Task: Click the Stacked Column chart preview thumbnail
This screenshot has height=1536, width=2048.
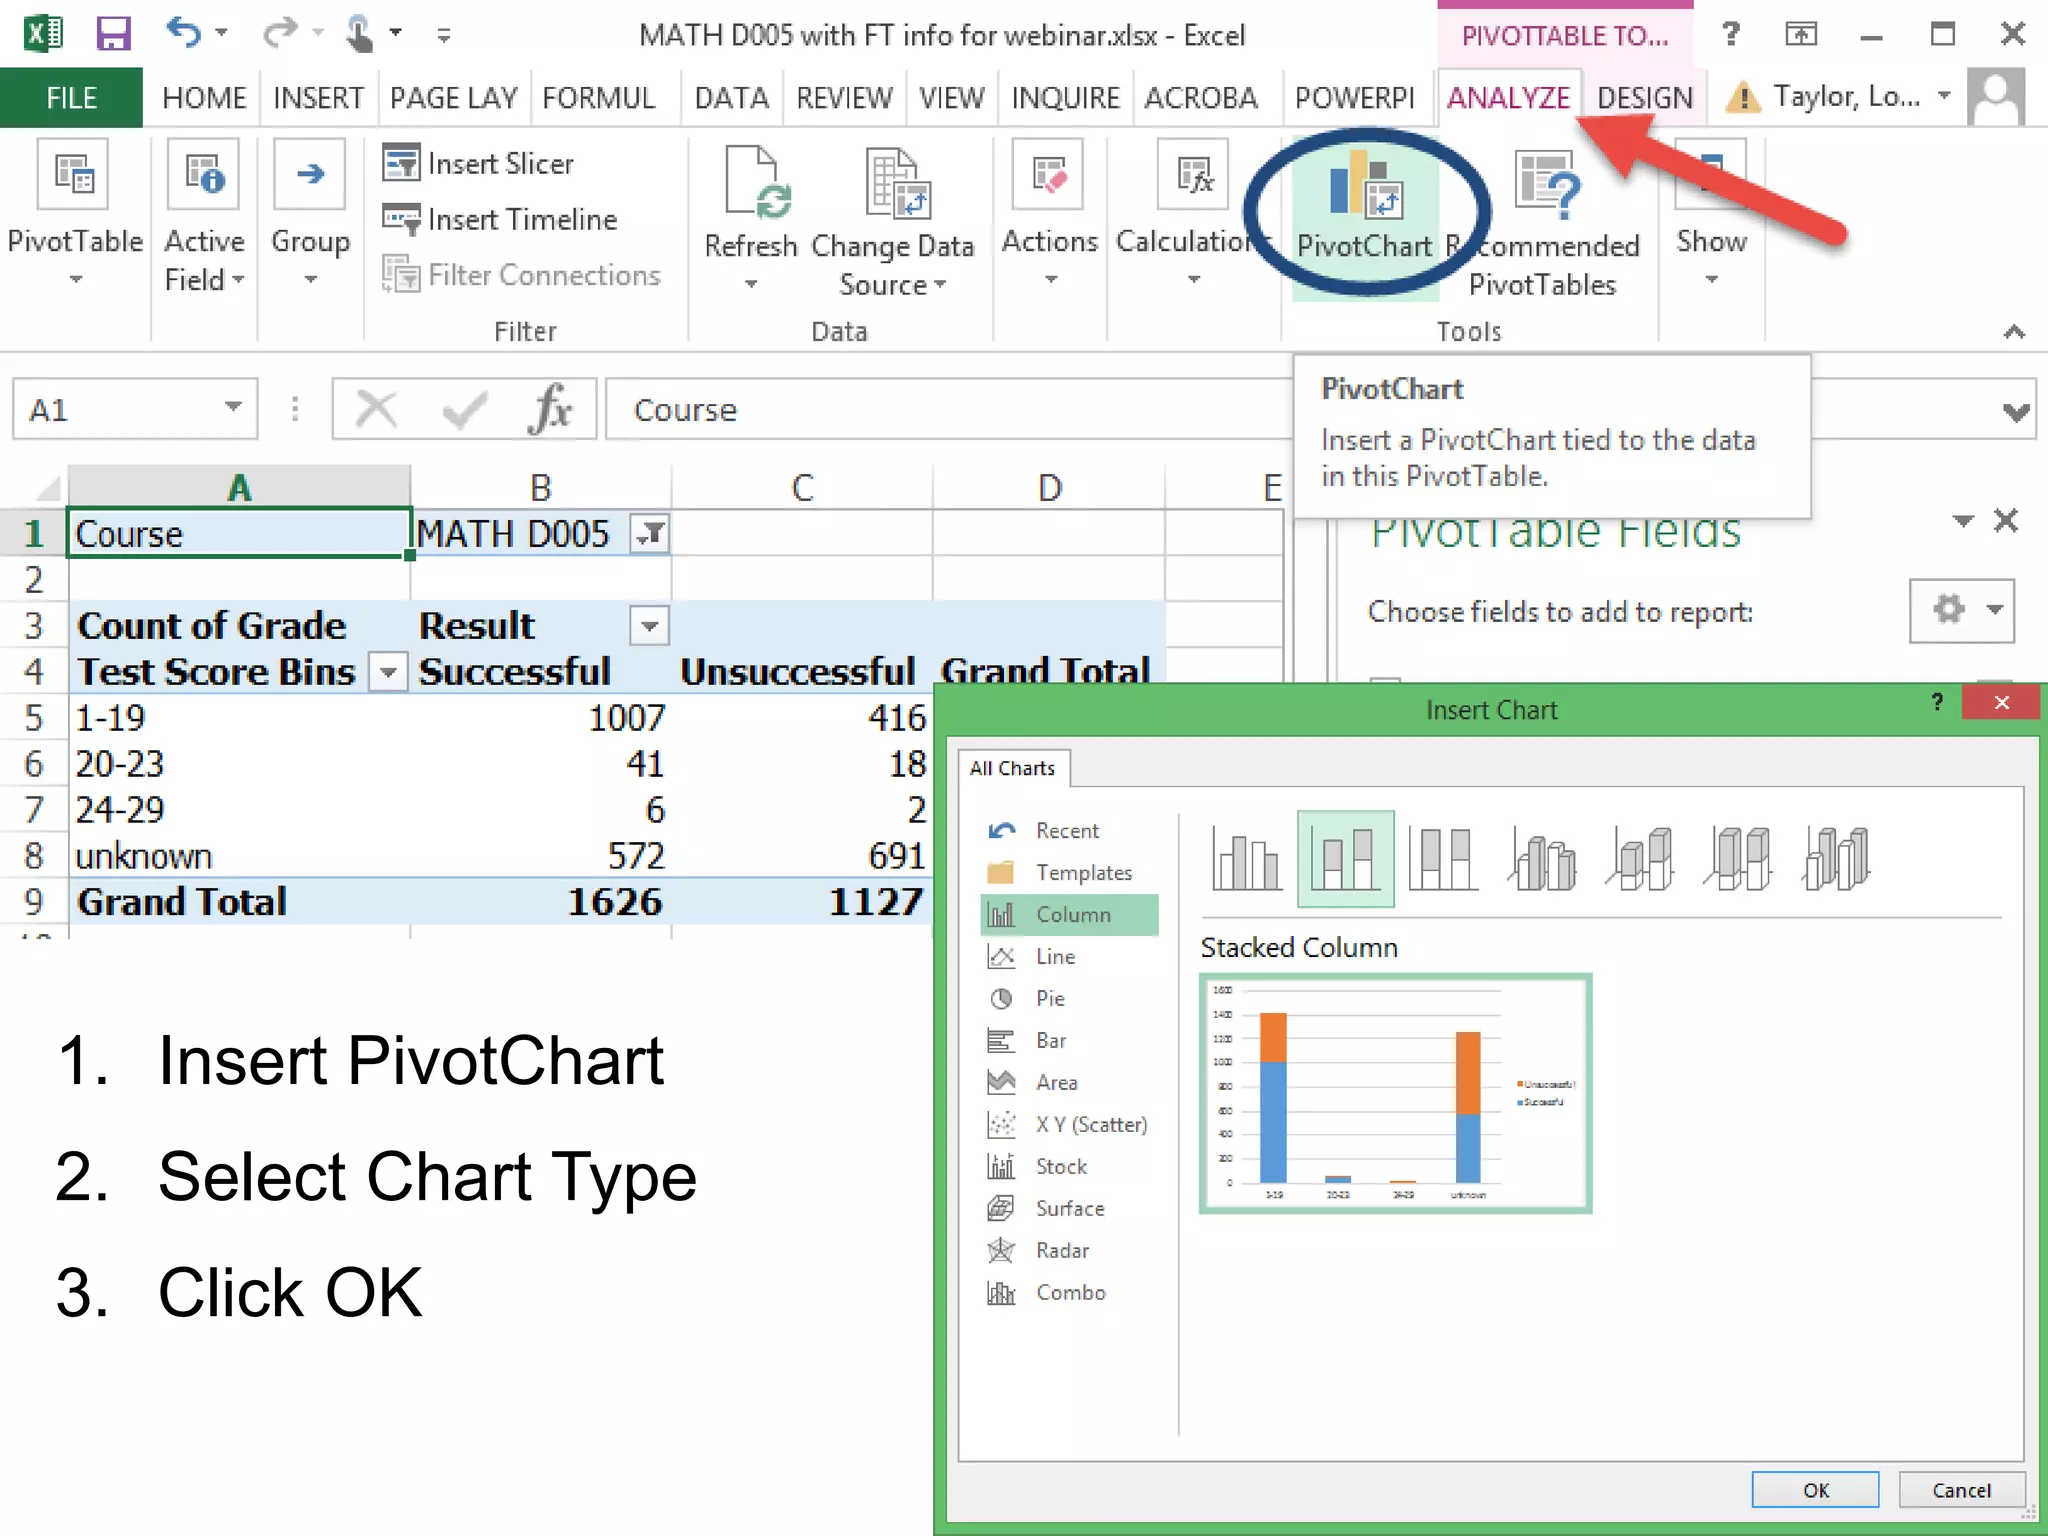Action: [x=1395, y=1093]
